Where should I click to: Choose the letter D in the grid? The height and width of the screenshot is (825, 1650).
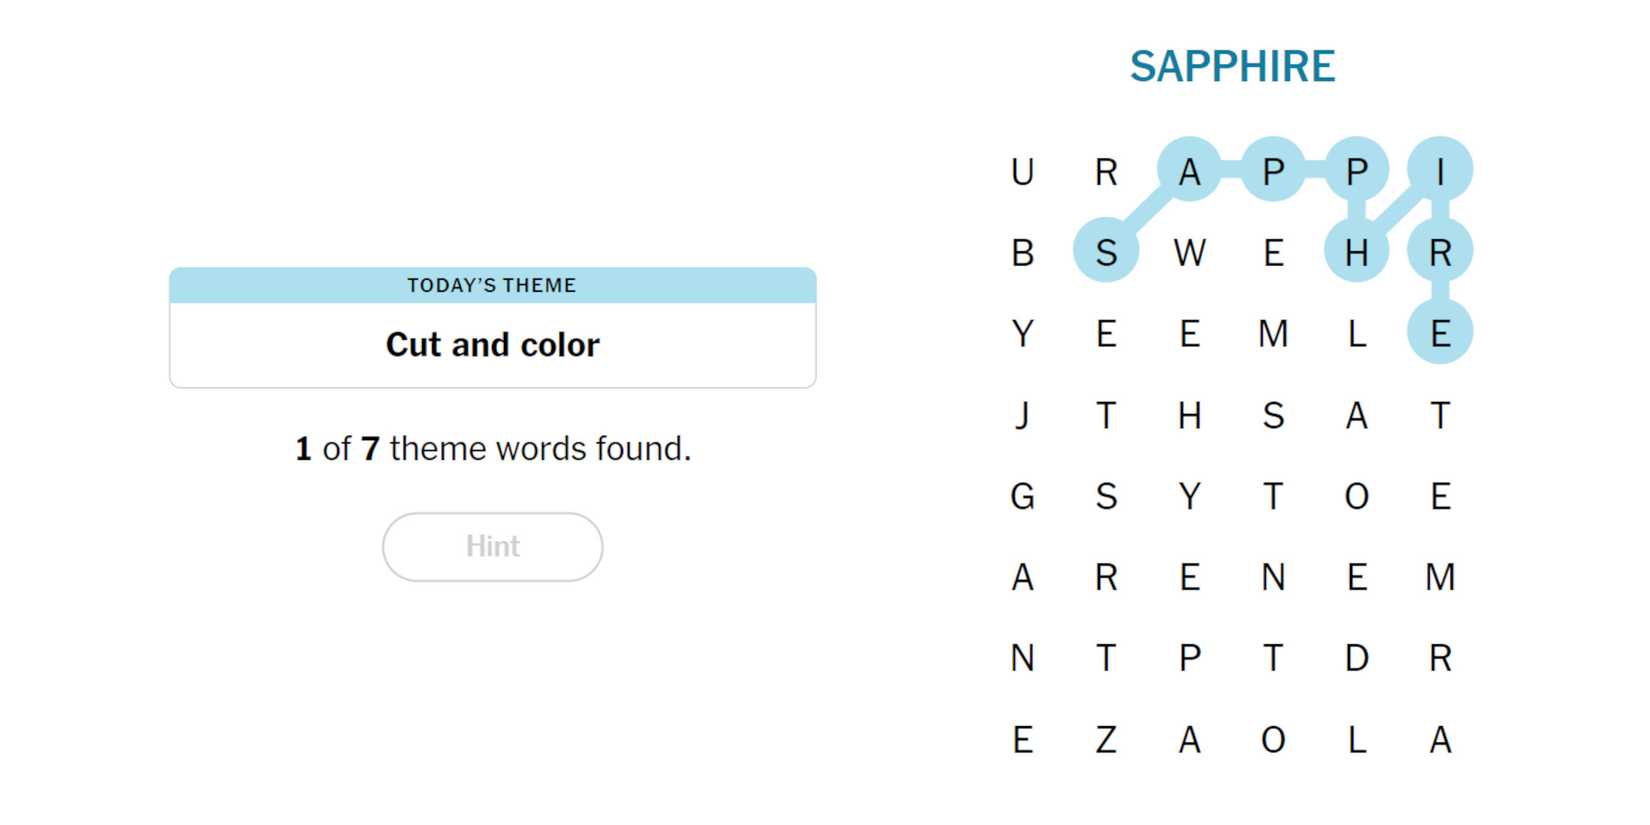point(1356,658)
